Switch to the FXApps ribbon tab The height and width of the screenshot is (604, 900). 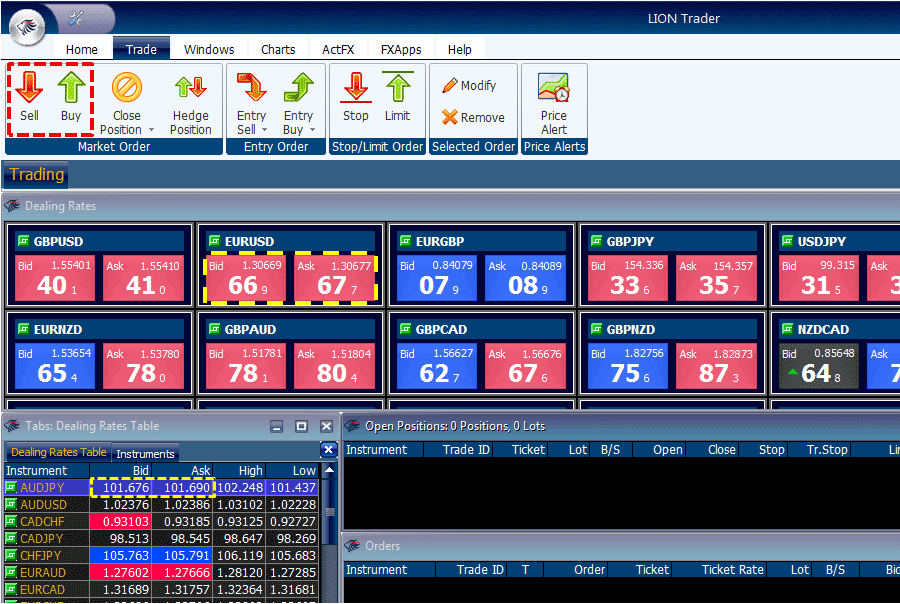[401, 49]
